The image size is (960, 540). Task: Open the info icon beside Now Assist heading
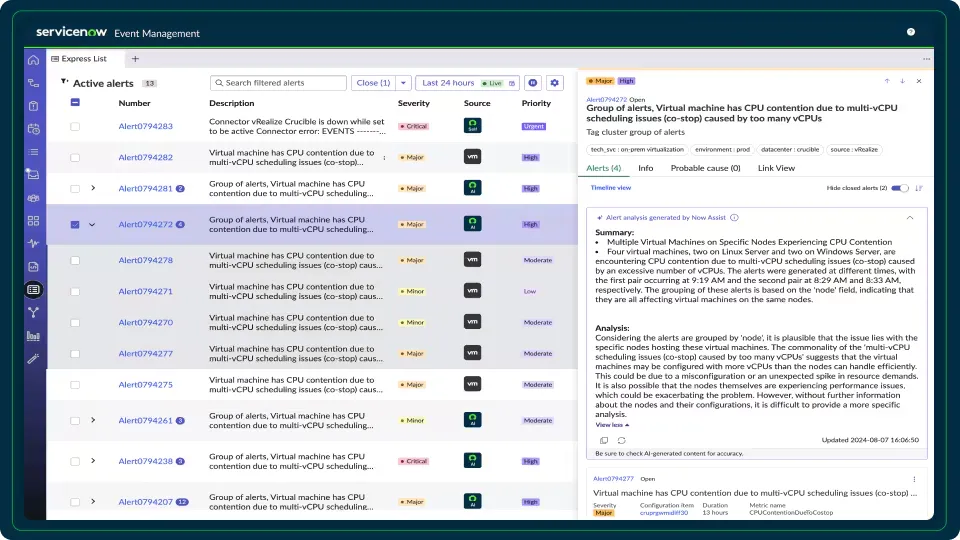734,217
